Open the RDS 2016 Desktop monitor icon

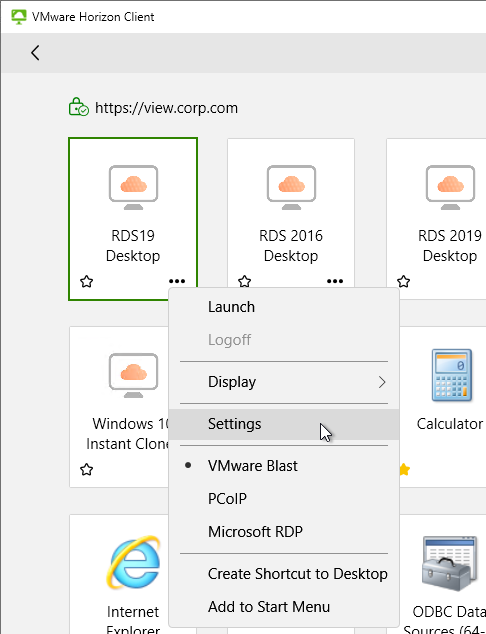pos(291,187)
